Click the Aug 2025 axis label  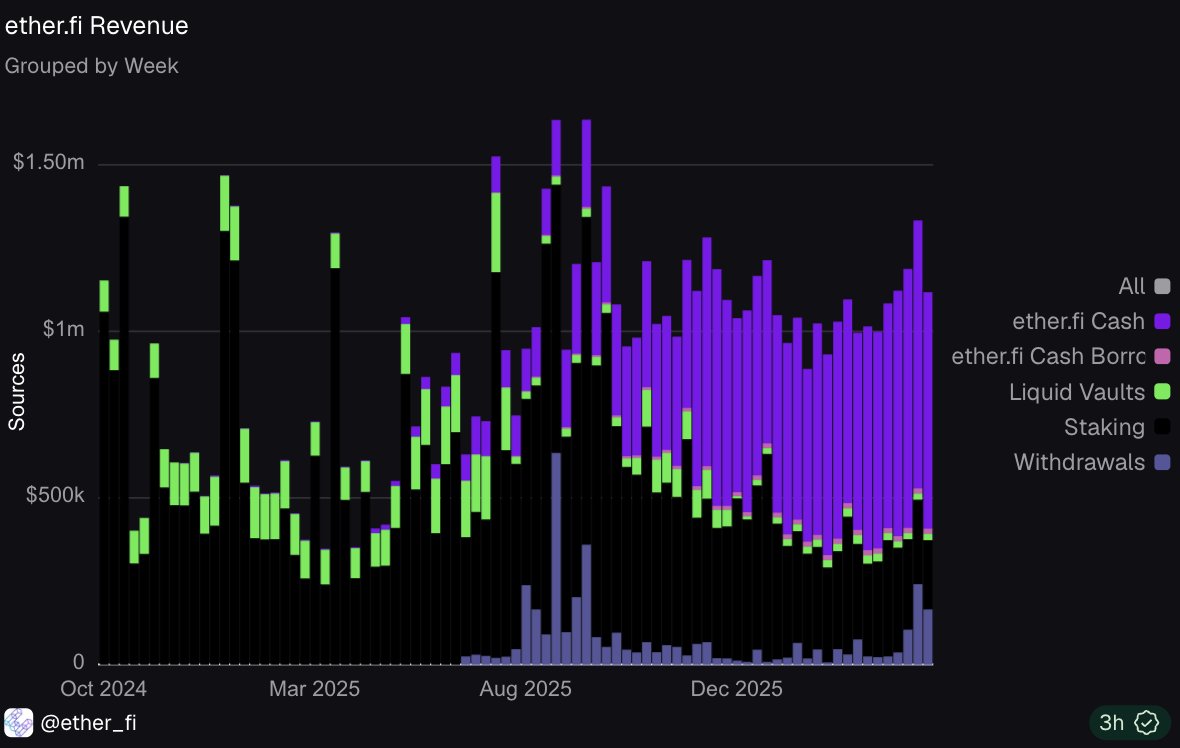525,689
